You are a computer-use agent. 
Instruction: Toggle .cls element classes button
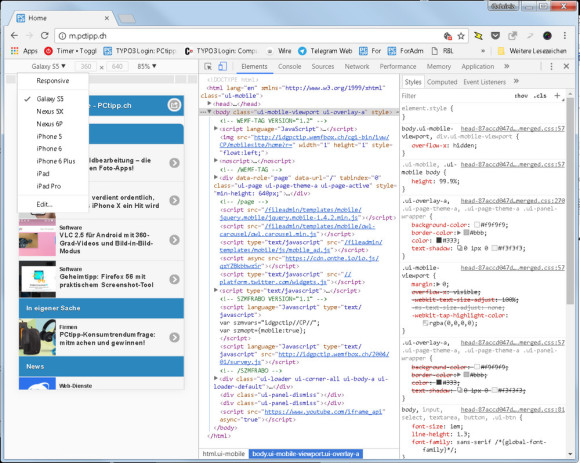[x=540, y=95]
